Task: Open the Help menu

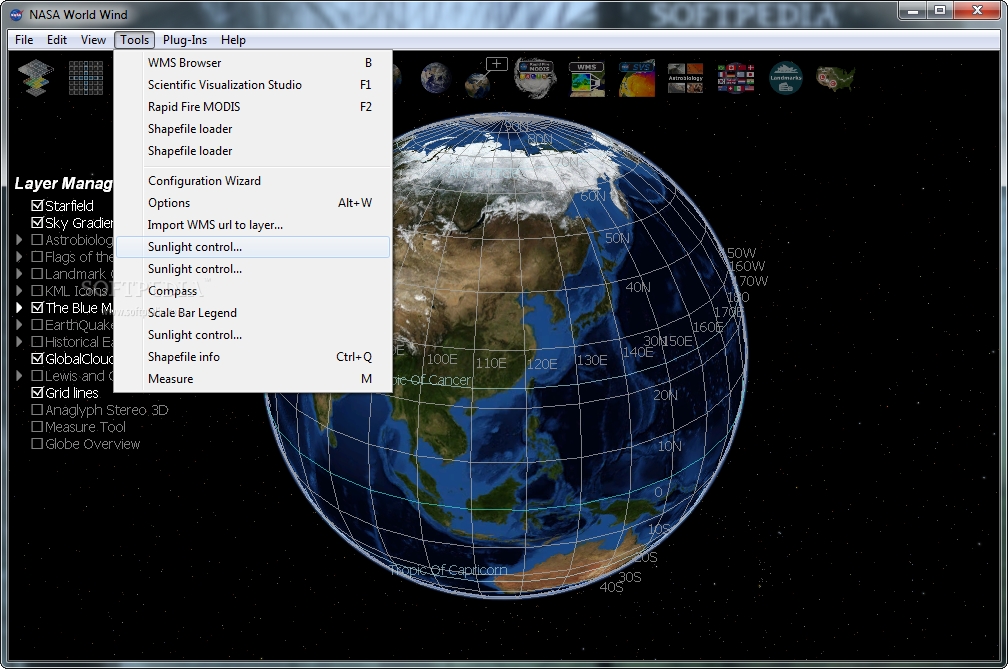Action: coord(233,40)
